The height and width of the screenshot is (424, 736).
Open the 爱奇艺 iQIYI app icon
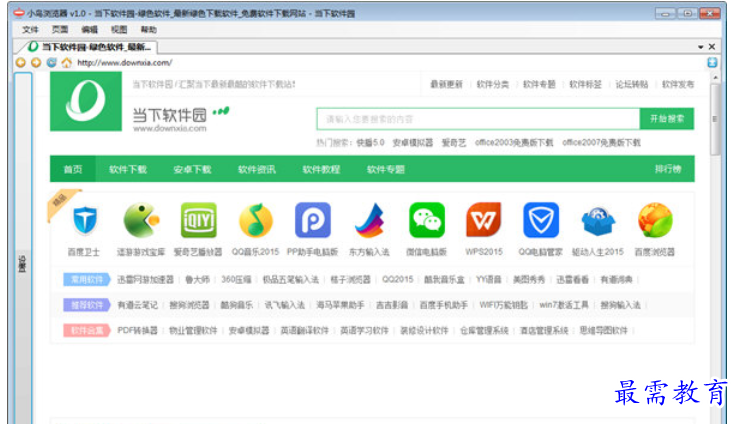tap(198, 220)
